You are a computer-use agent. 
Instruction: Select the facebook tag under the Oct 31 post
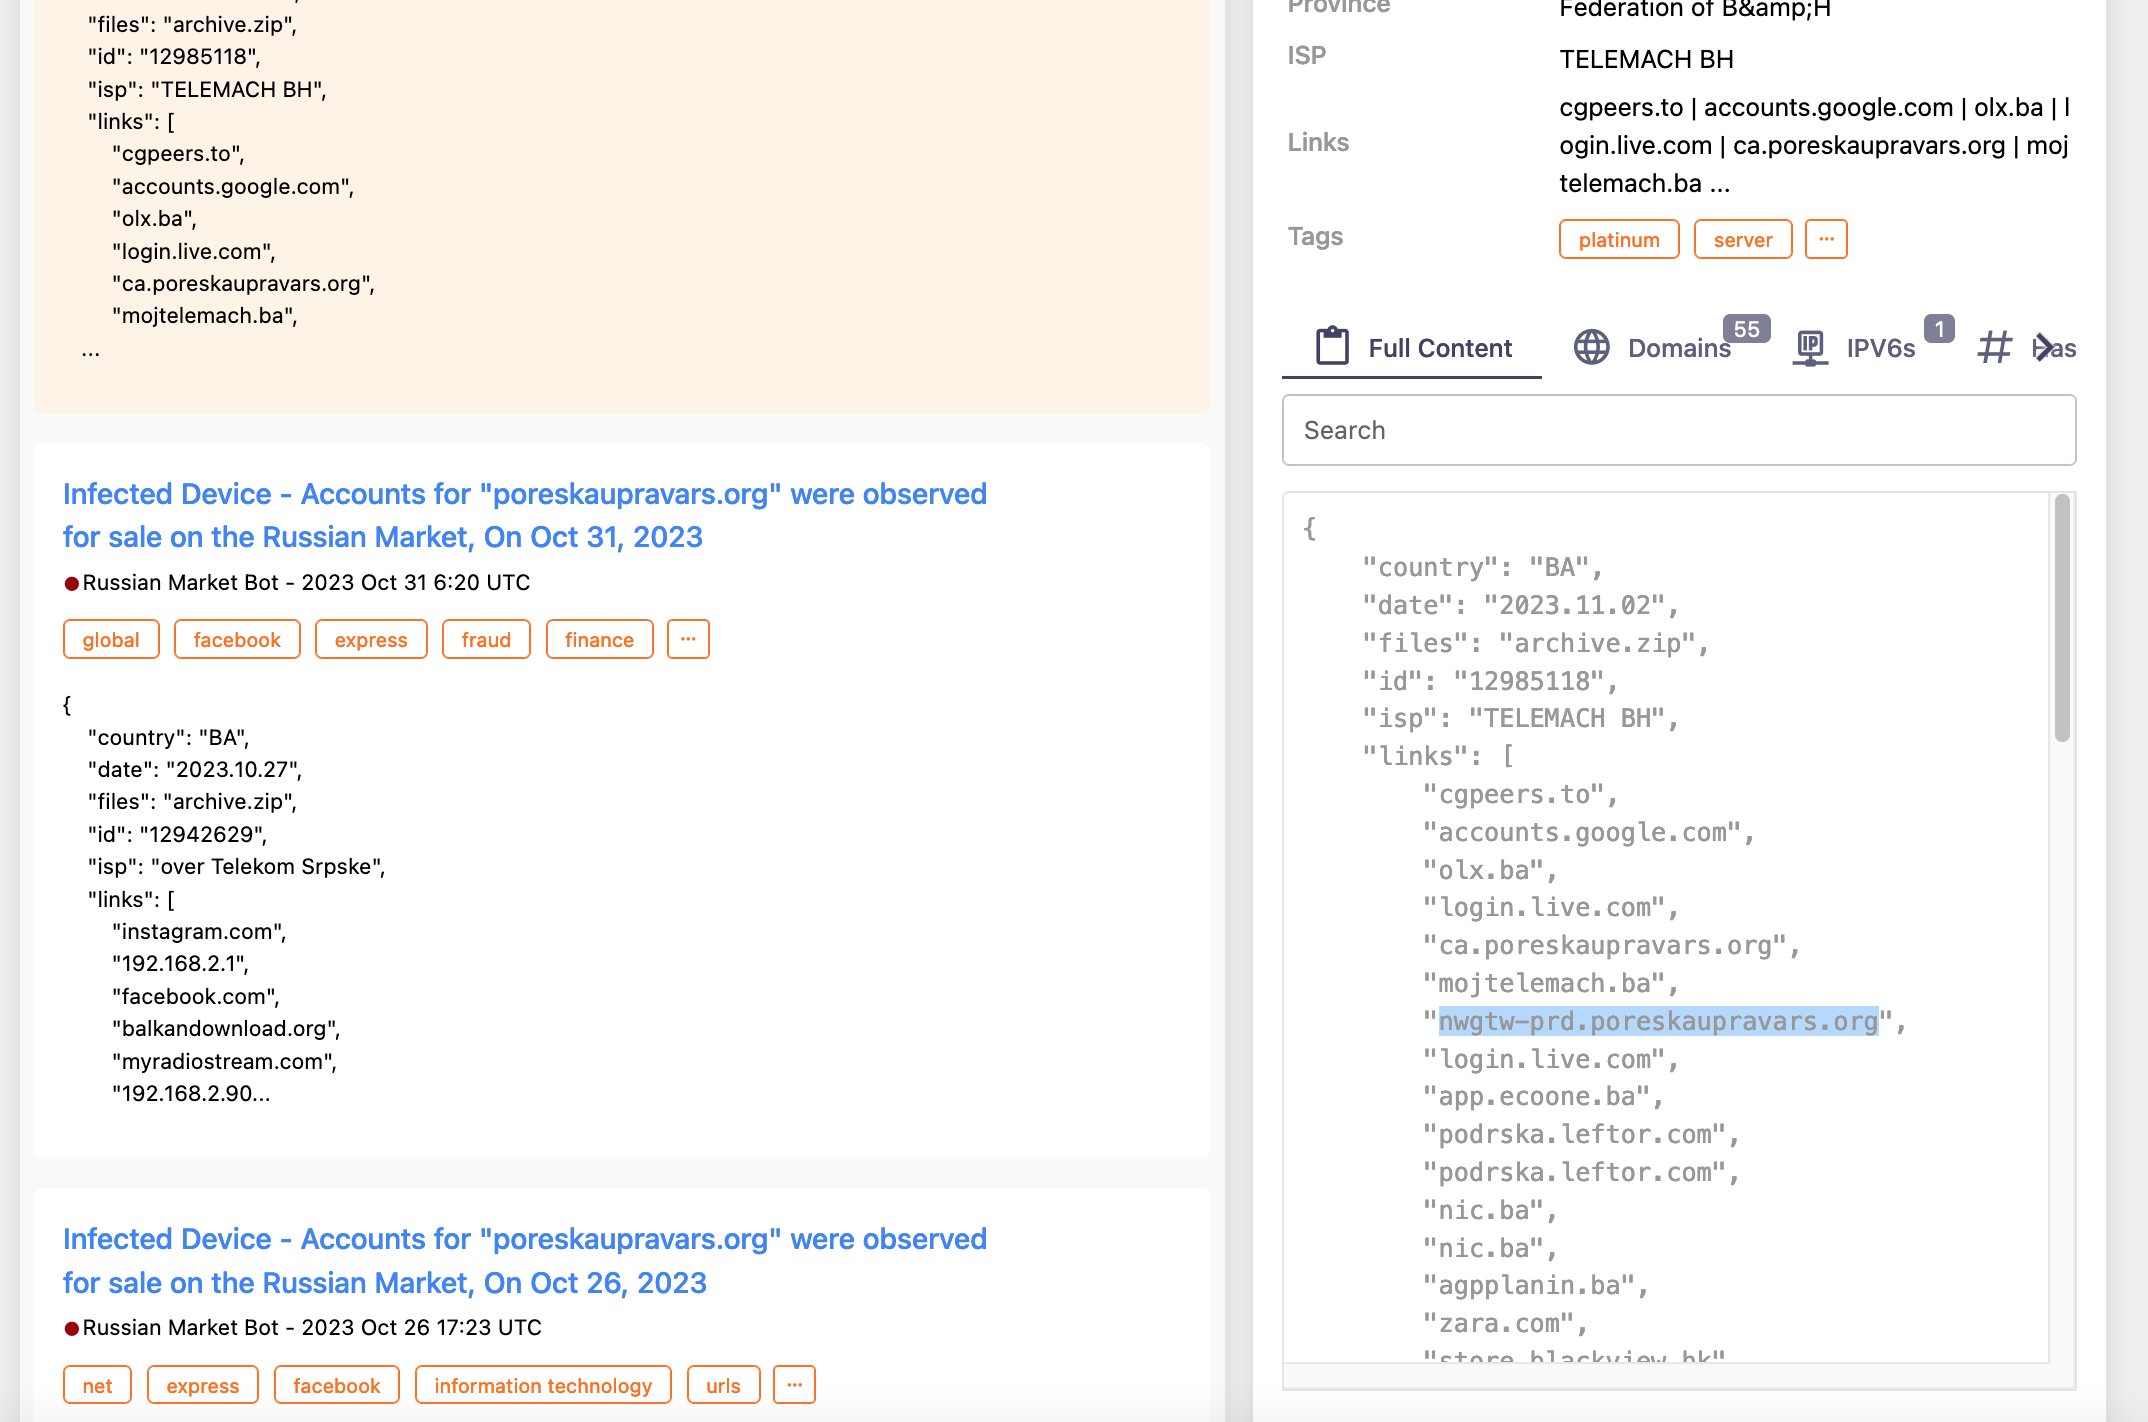coord(237,640)
